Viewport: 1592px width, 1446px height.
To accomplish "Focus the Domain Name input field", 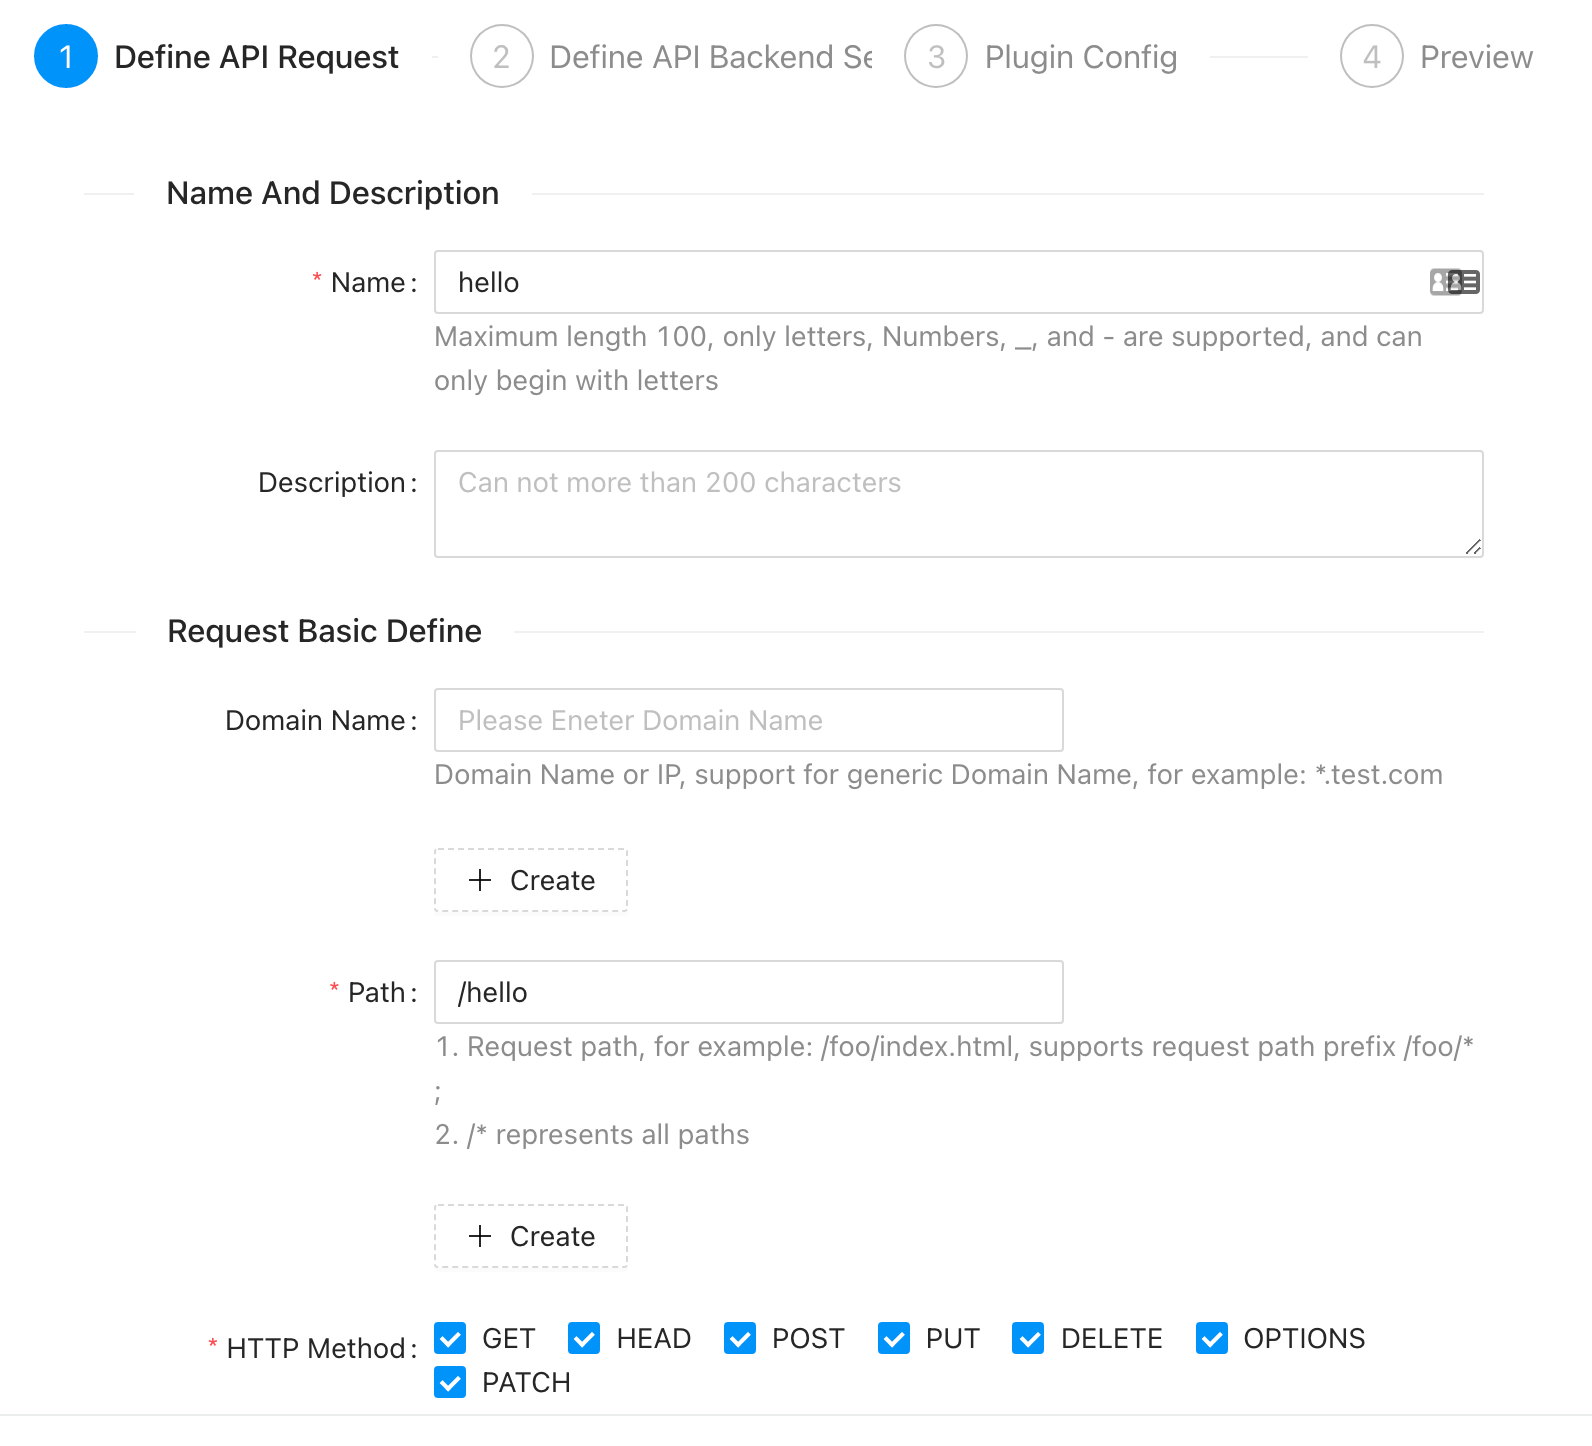I will 748,720.
